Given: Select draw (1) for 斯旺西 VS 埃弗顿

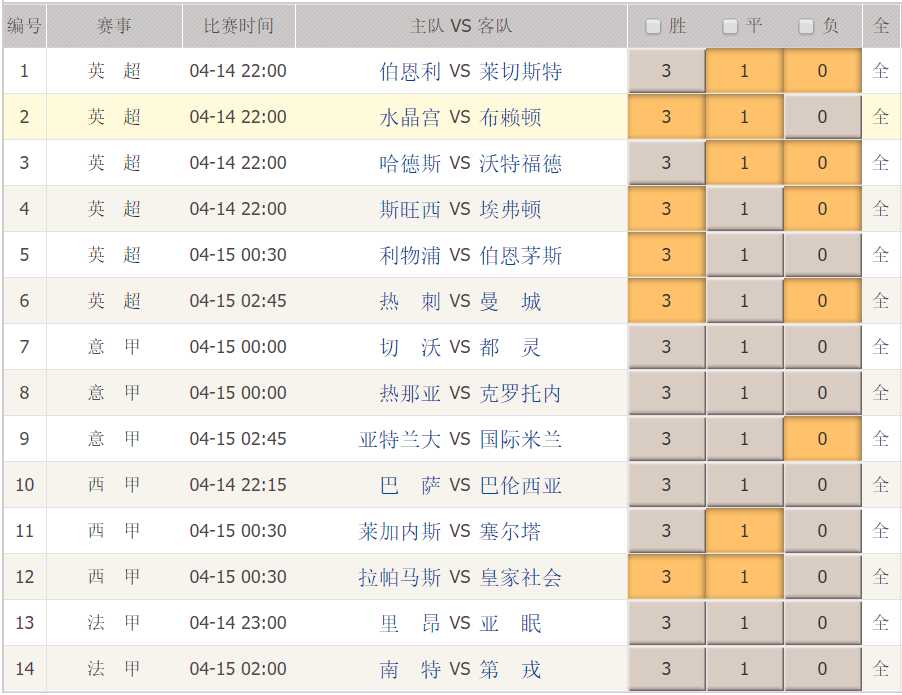Looking at the screenshot, I should coord(744,209).
